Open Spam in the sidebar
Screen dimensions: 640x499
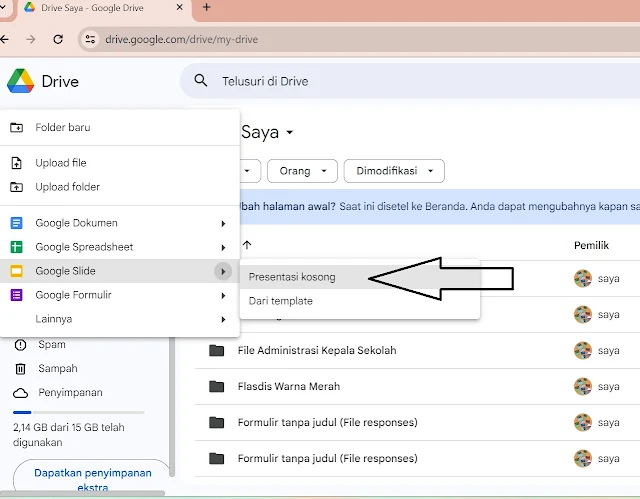(52, 344)
